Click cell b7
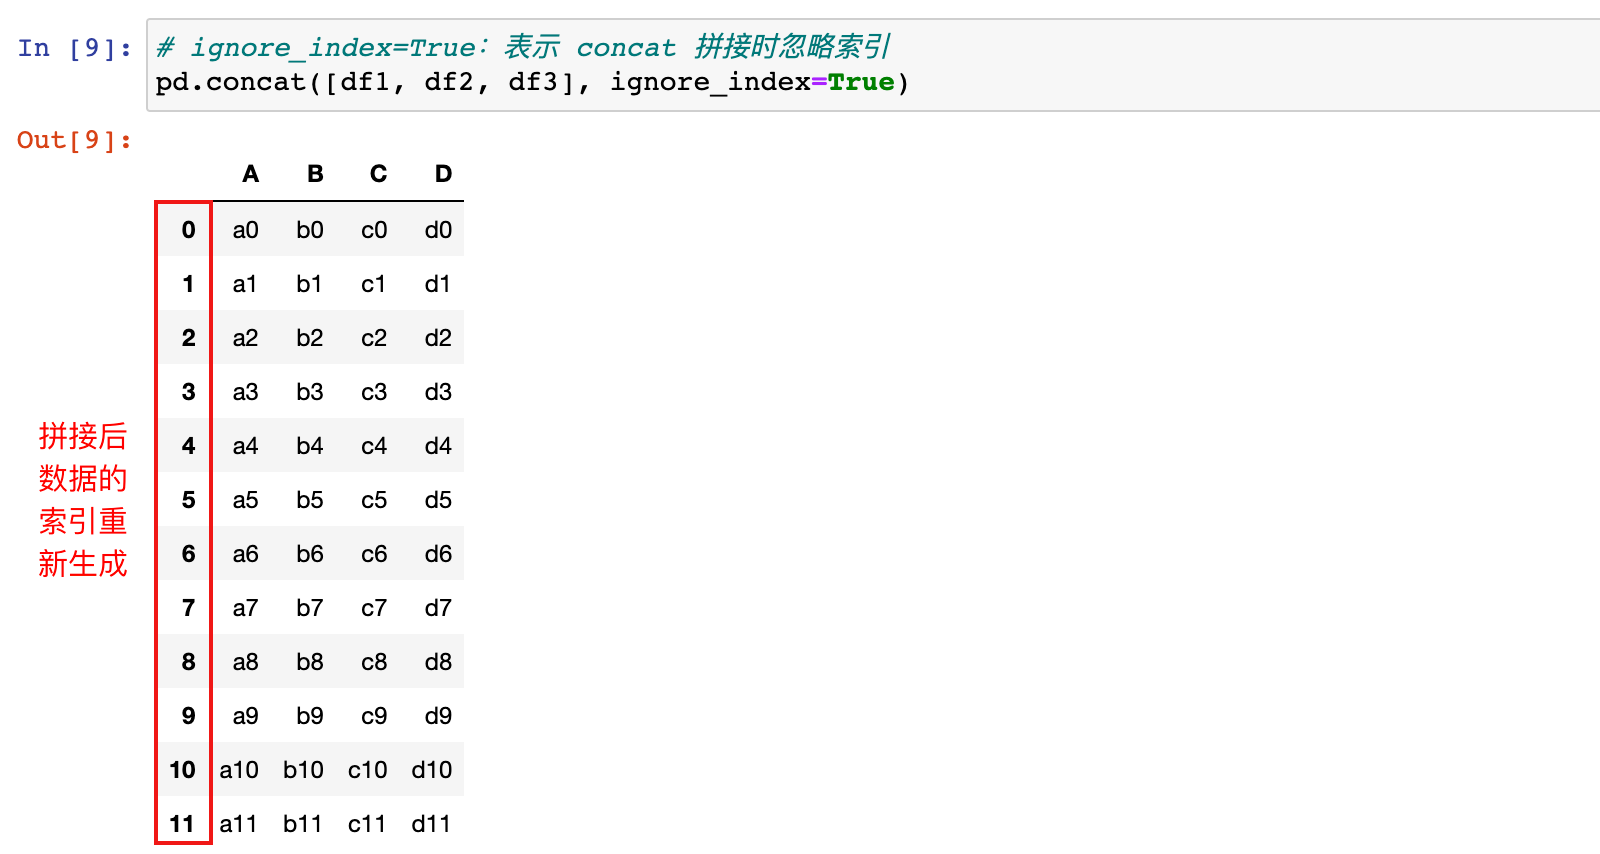Image resolution: width=1600 pixels, height=854 pixels. (310, 608)
